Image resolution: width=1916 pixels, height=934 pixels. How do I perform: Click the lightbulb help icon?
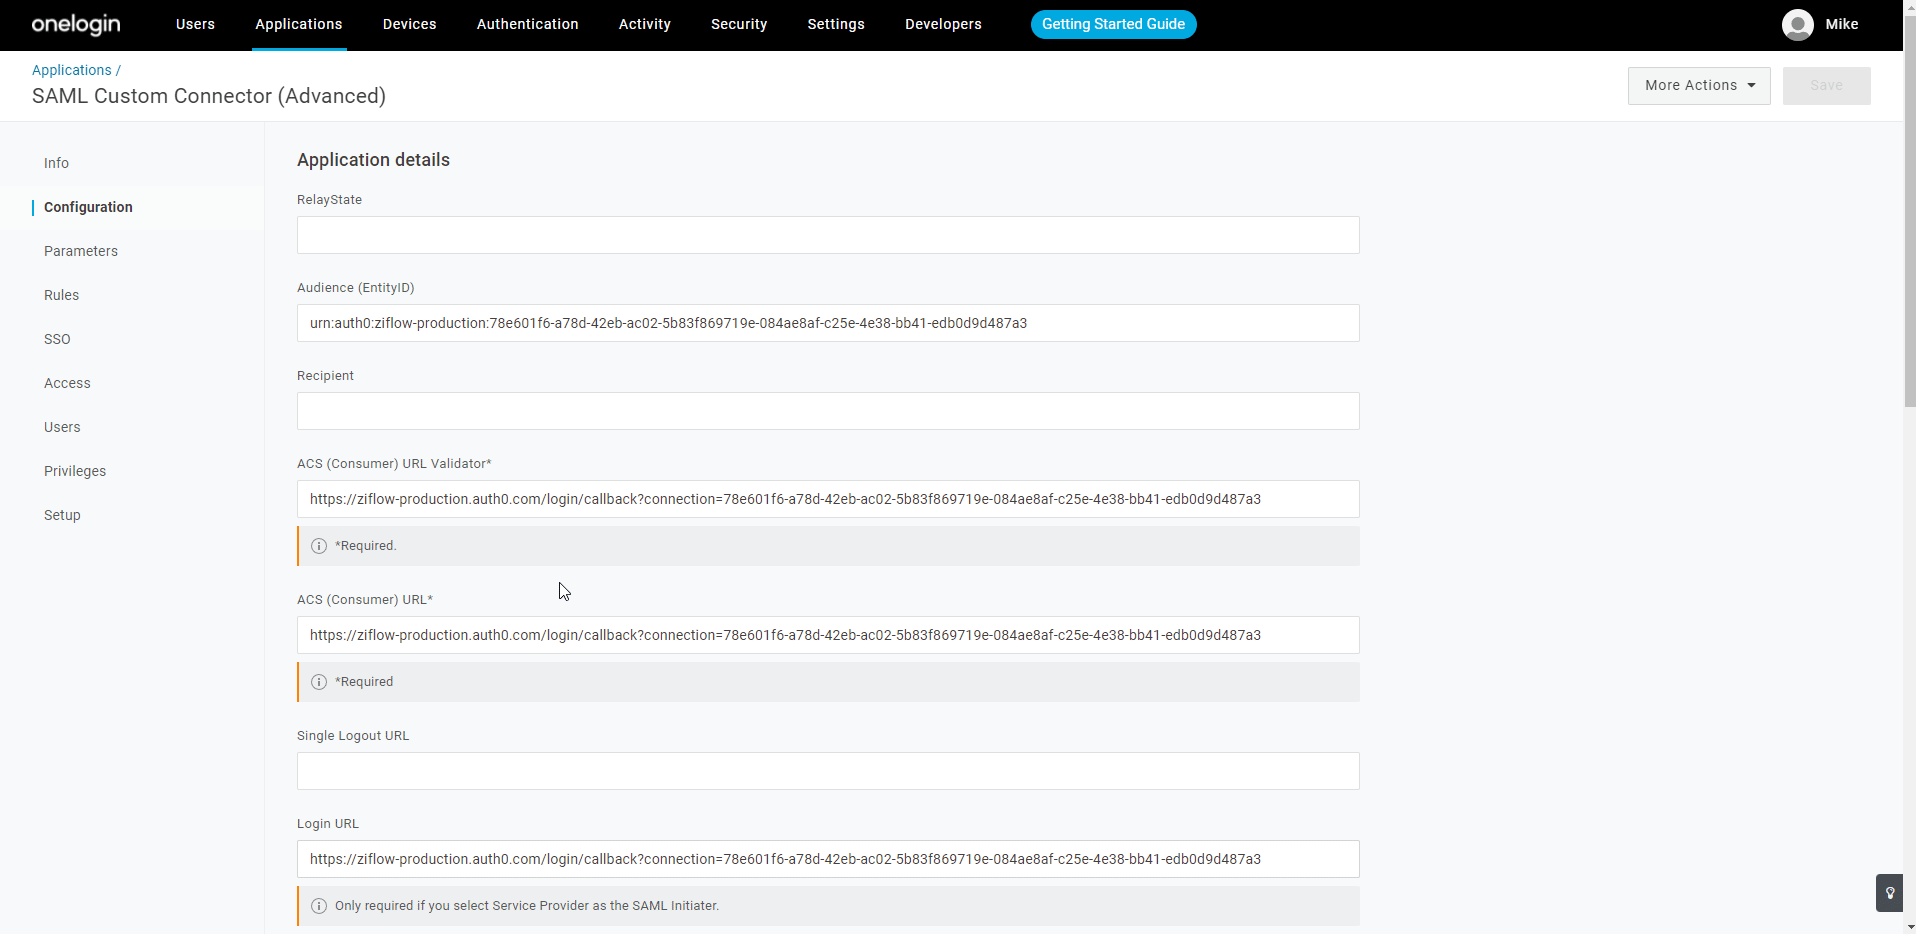[x=1889, y=893]
